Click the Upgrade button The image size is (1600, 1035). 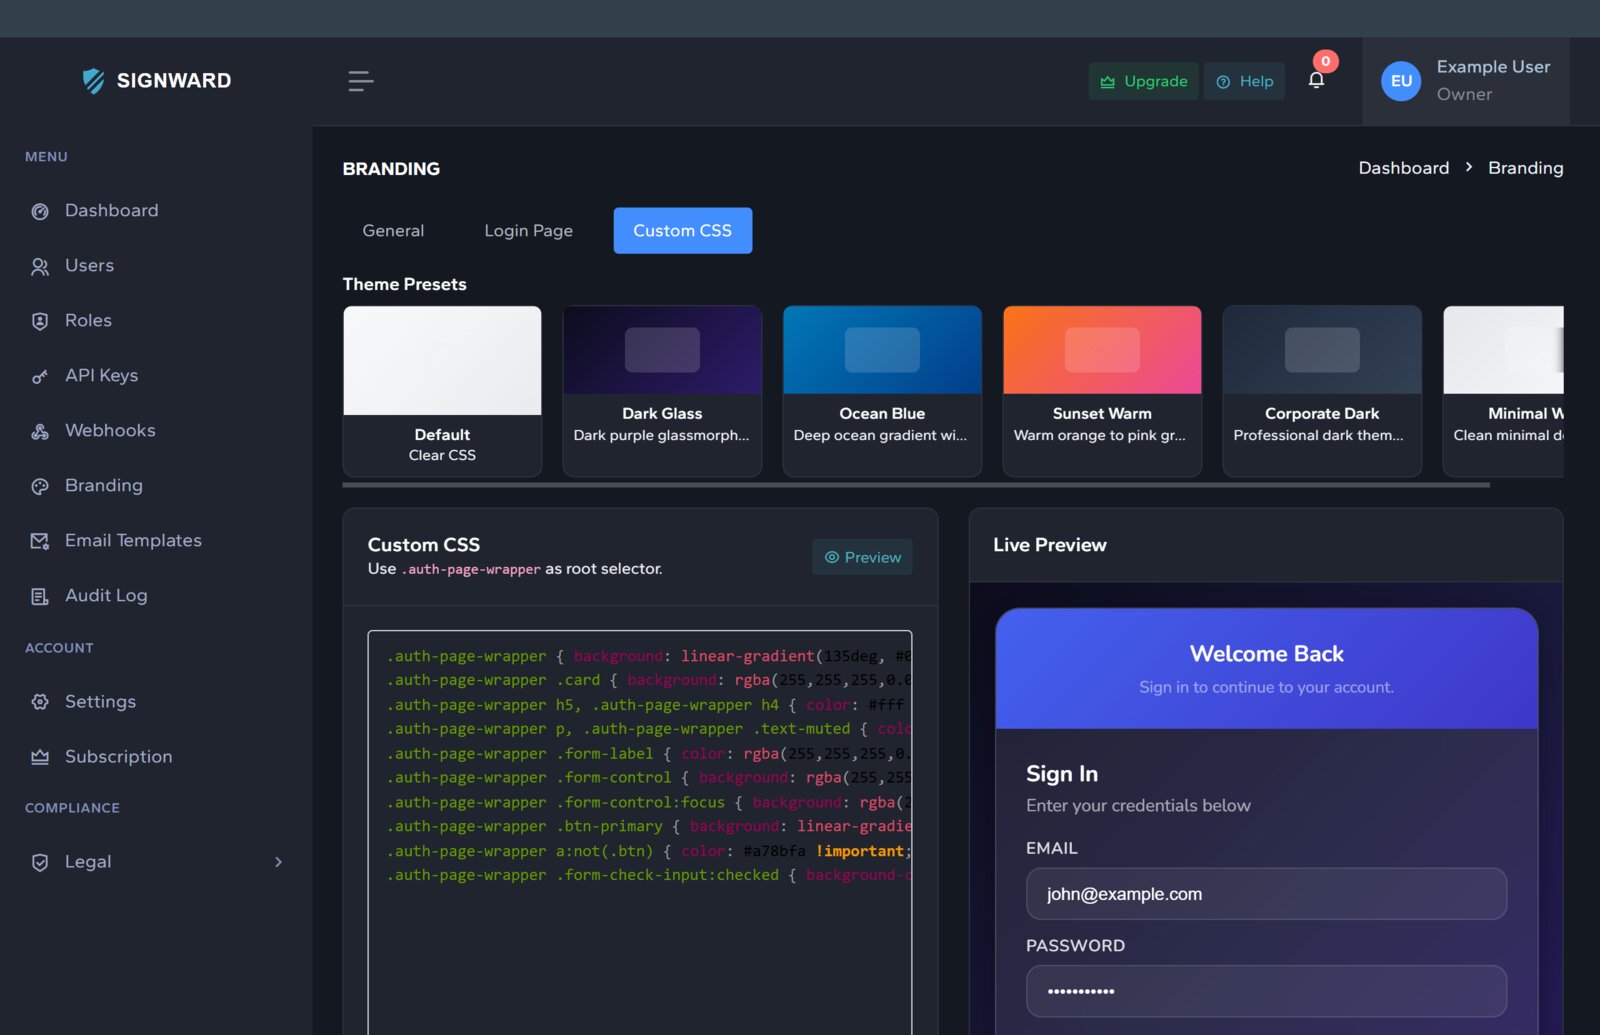(1143, 82)
